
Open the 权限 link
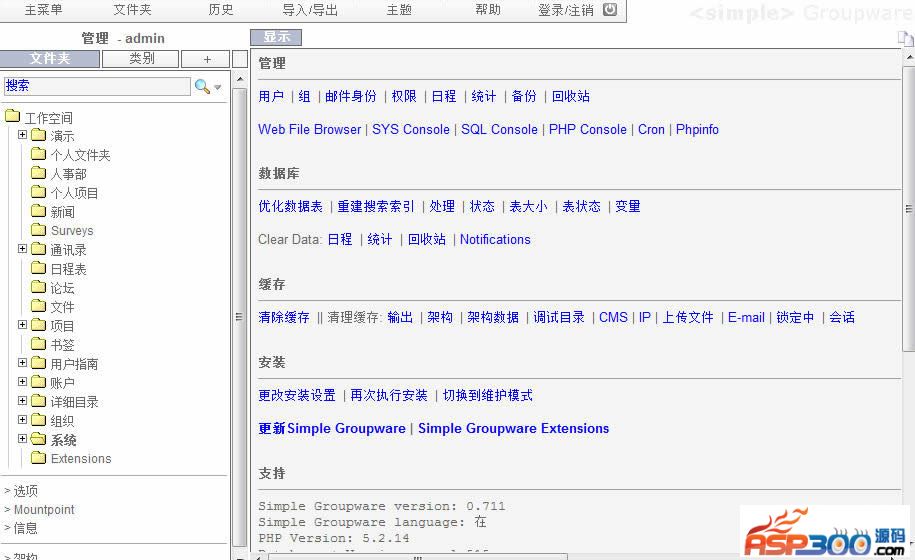click(404, 96)
